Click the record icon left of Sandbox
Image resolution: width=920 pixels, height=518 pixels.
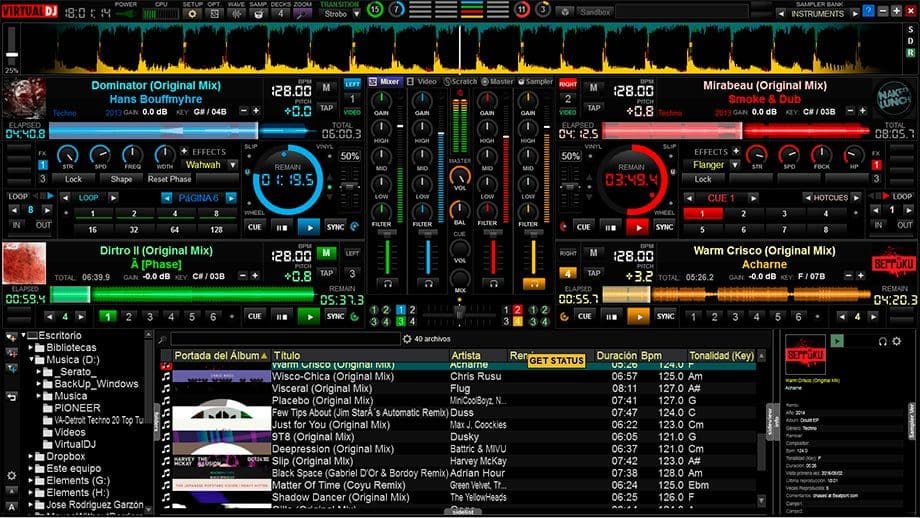point(566,12)
